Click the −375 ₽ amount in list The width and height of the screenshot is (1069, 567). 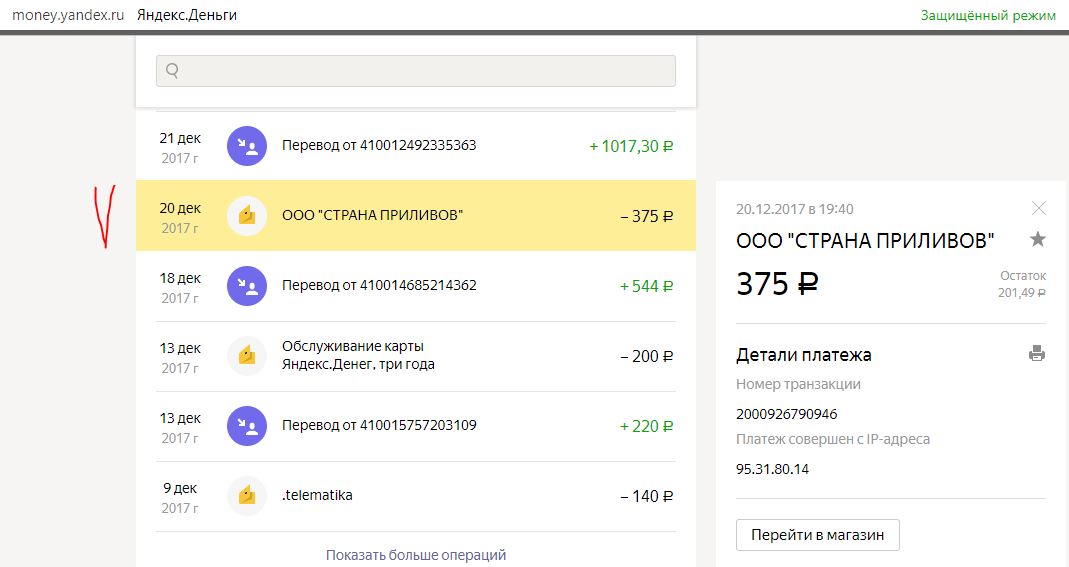click(x=646, y=216)
